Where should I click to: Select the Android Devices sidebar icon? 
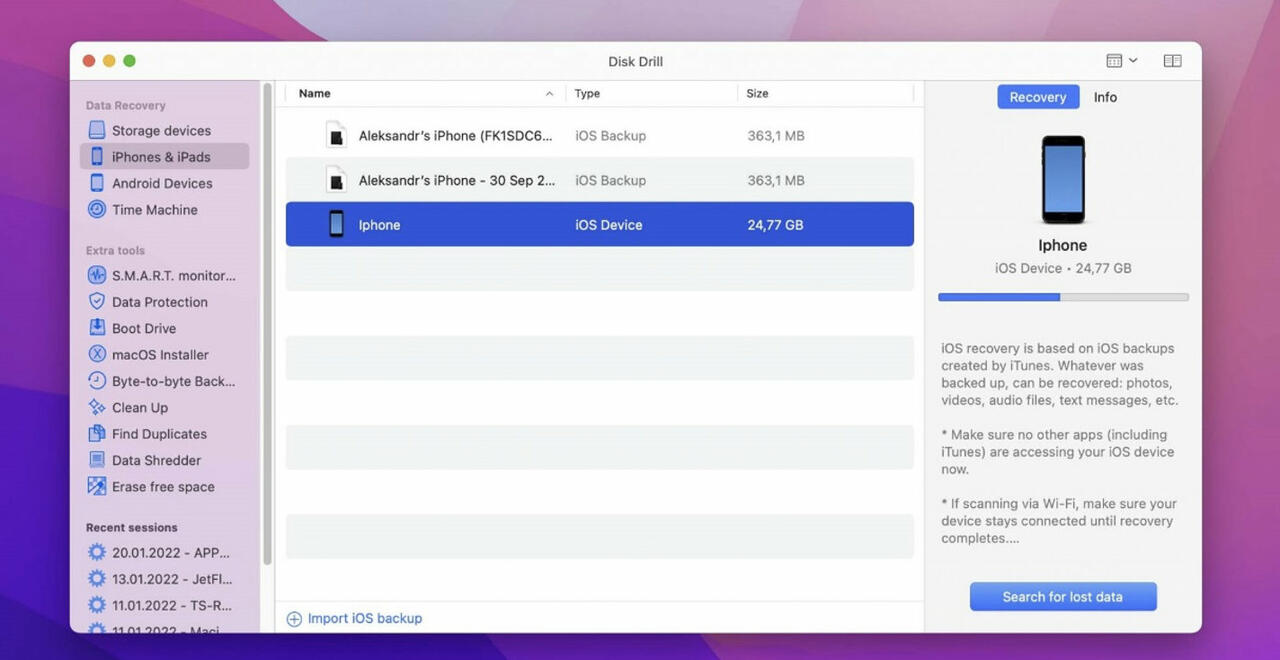click(96, 183)
